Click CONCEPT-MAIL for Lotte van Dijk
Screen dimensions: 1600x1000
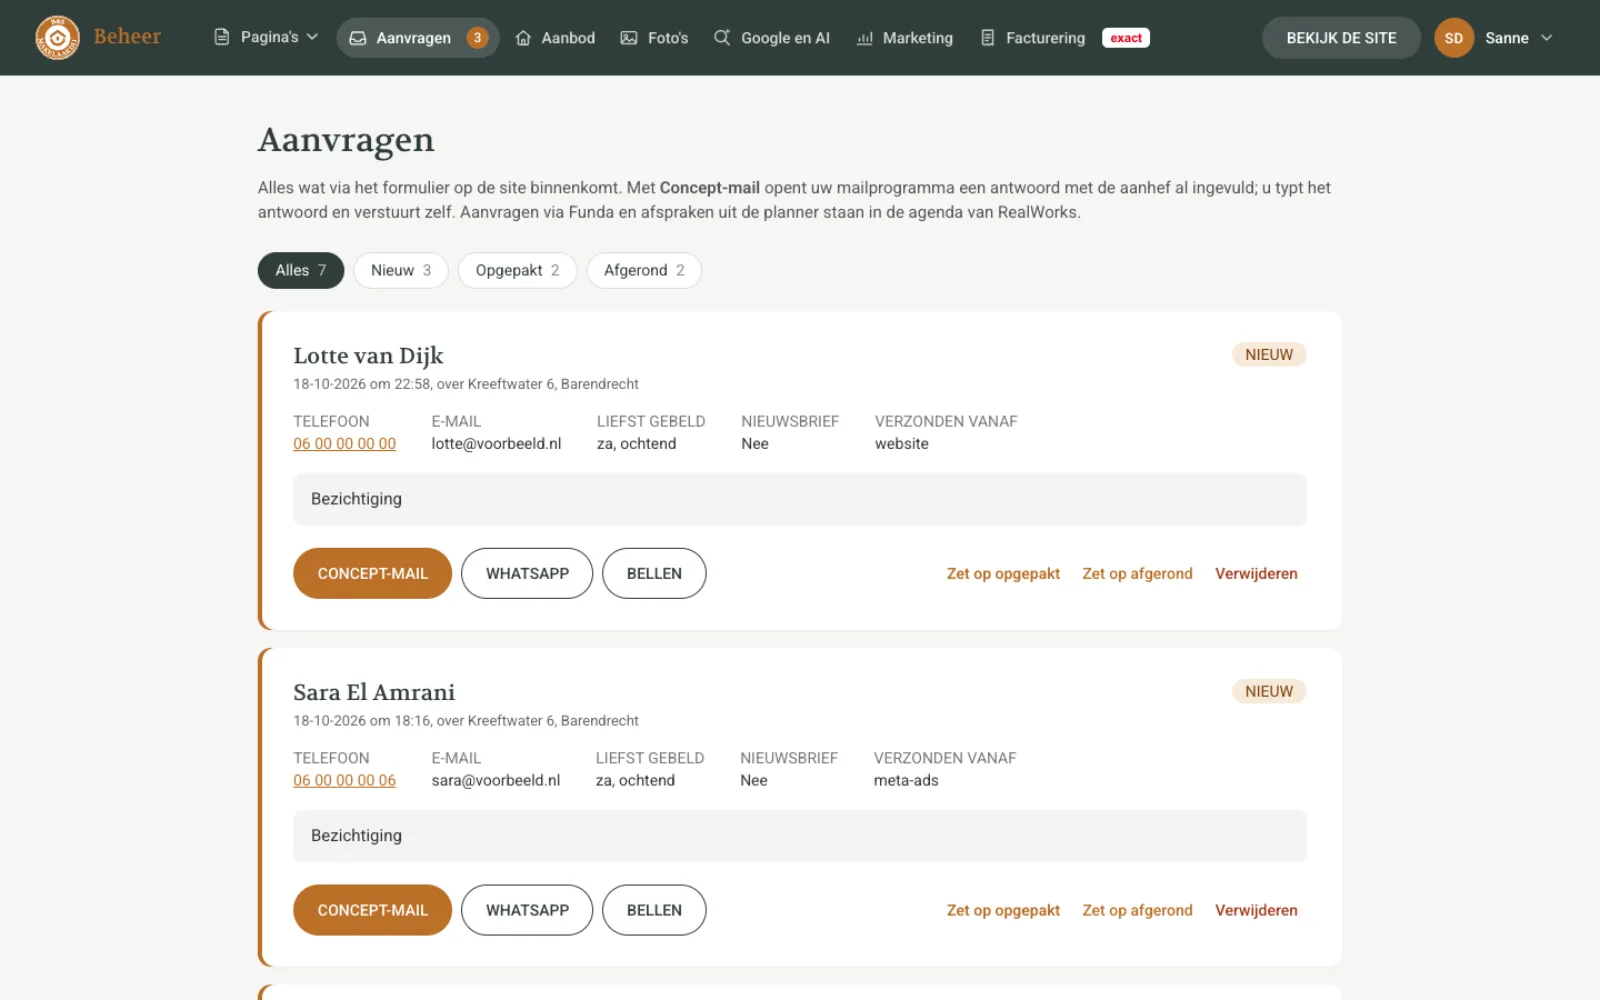click(372, 573)
